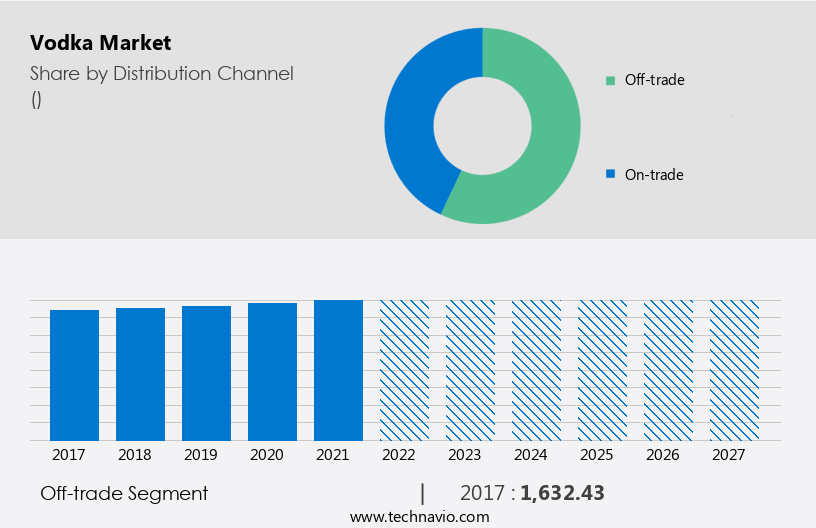Click the 2017 solid blue bar
Screen dimensions: 816x528
pyautogui.click(x=74, y=375)
